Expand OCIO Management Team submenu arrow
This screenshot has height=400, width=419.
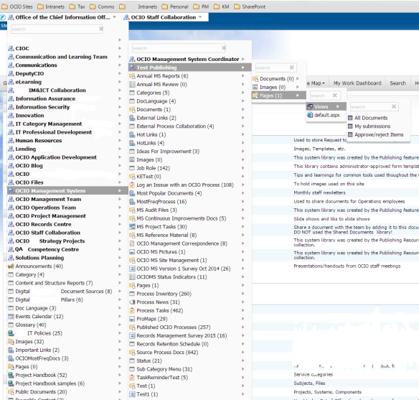tap(119, 199)
